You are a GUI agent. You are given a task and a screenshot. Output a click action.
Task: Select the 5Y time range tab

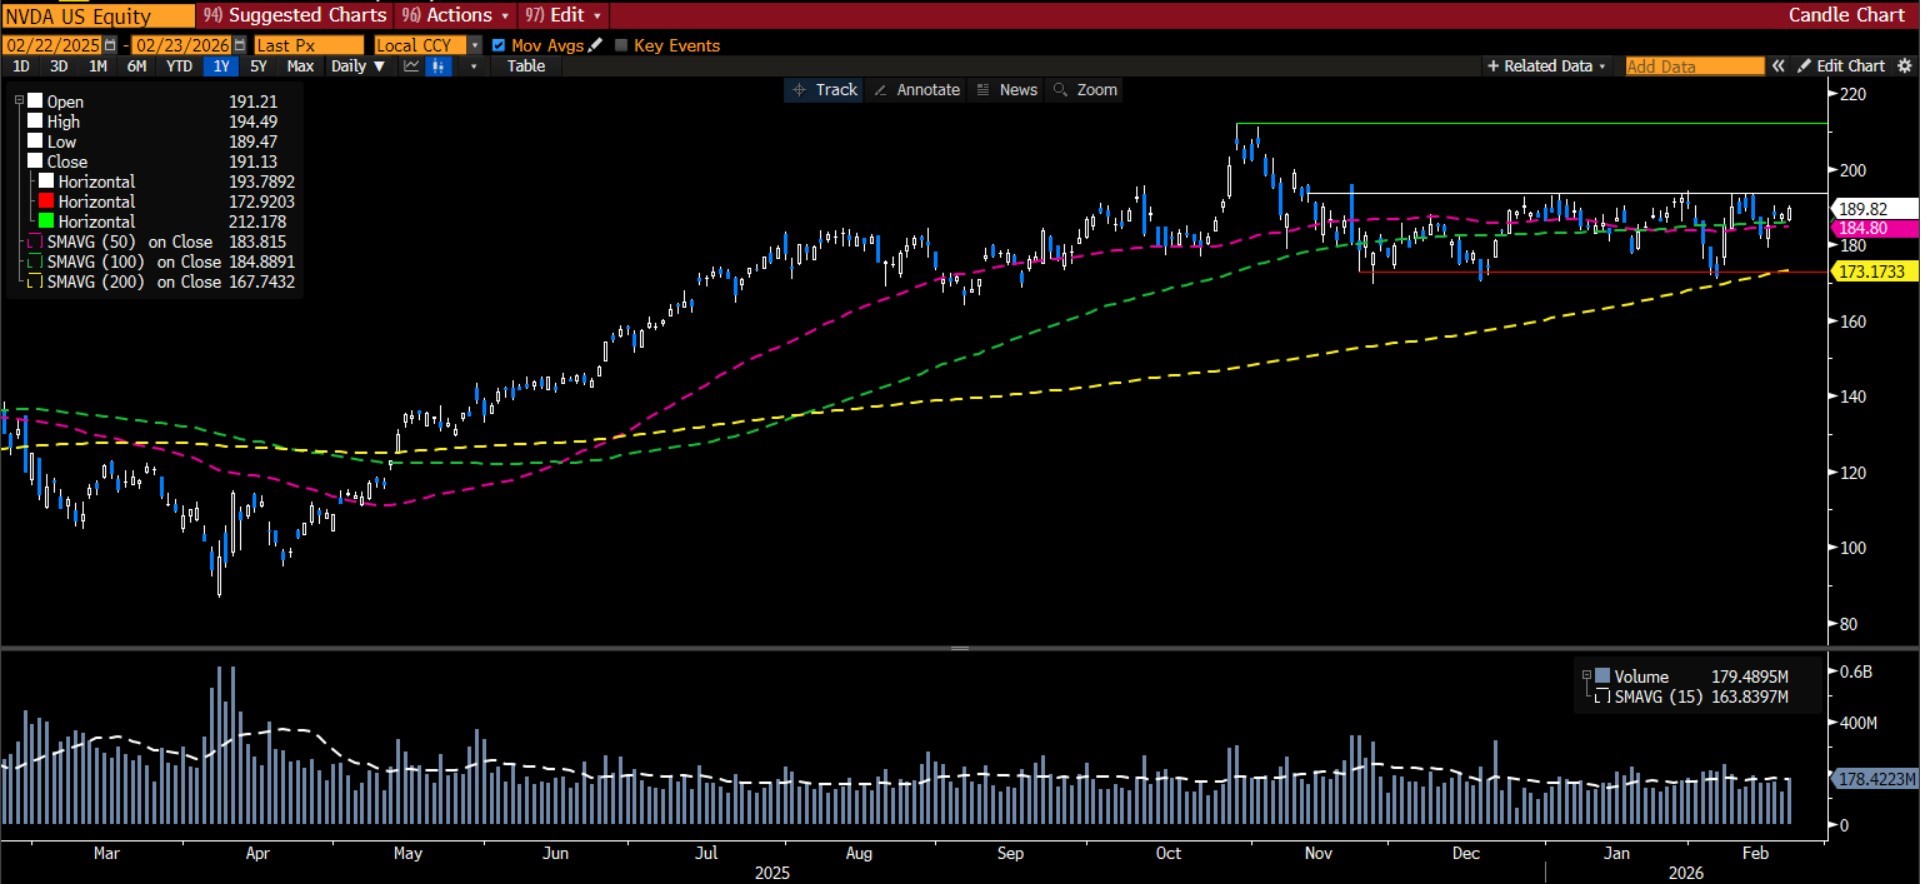tap(259, 67)
